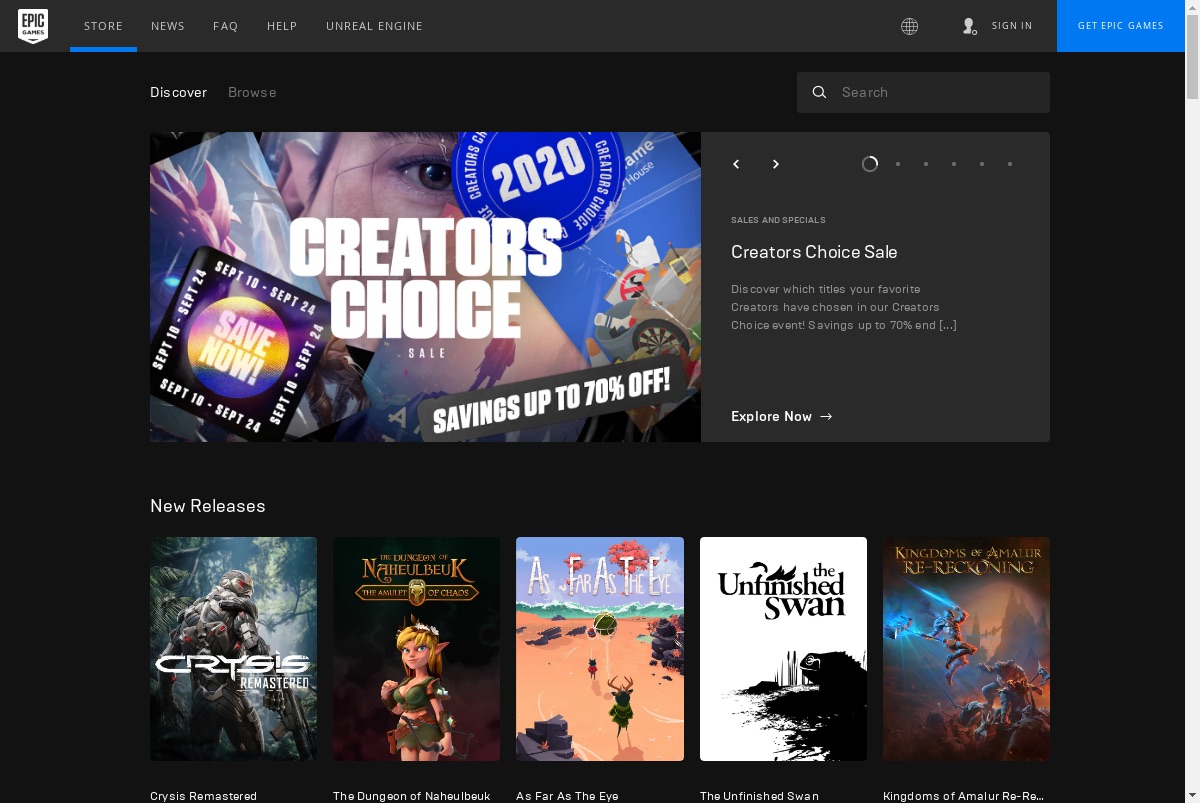The height and width of the screenshot is (803, 1200).
Task: Switch to the Browse tab
Action: point(252,92)
